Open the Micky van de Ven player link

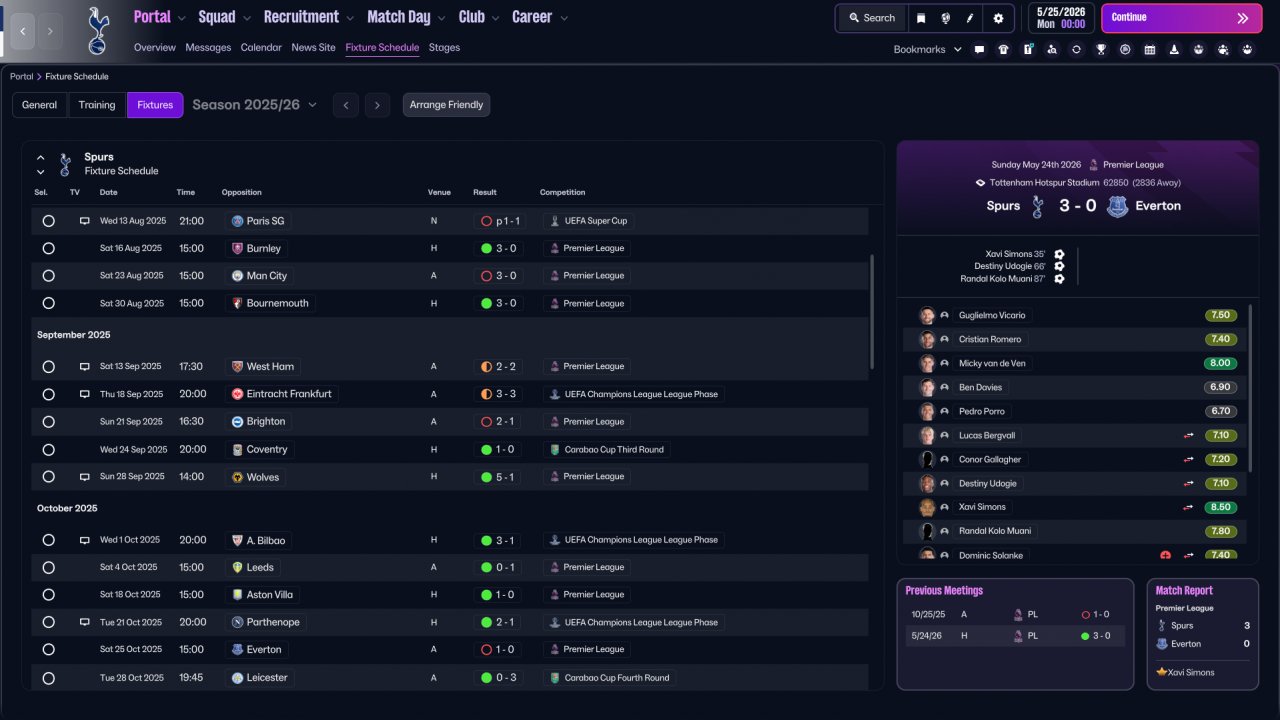(992, 363)
